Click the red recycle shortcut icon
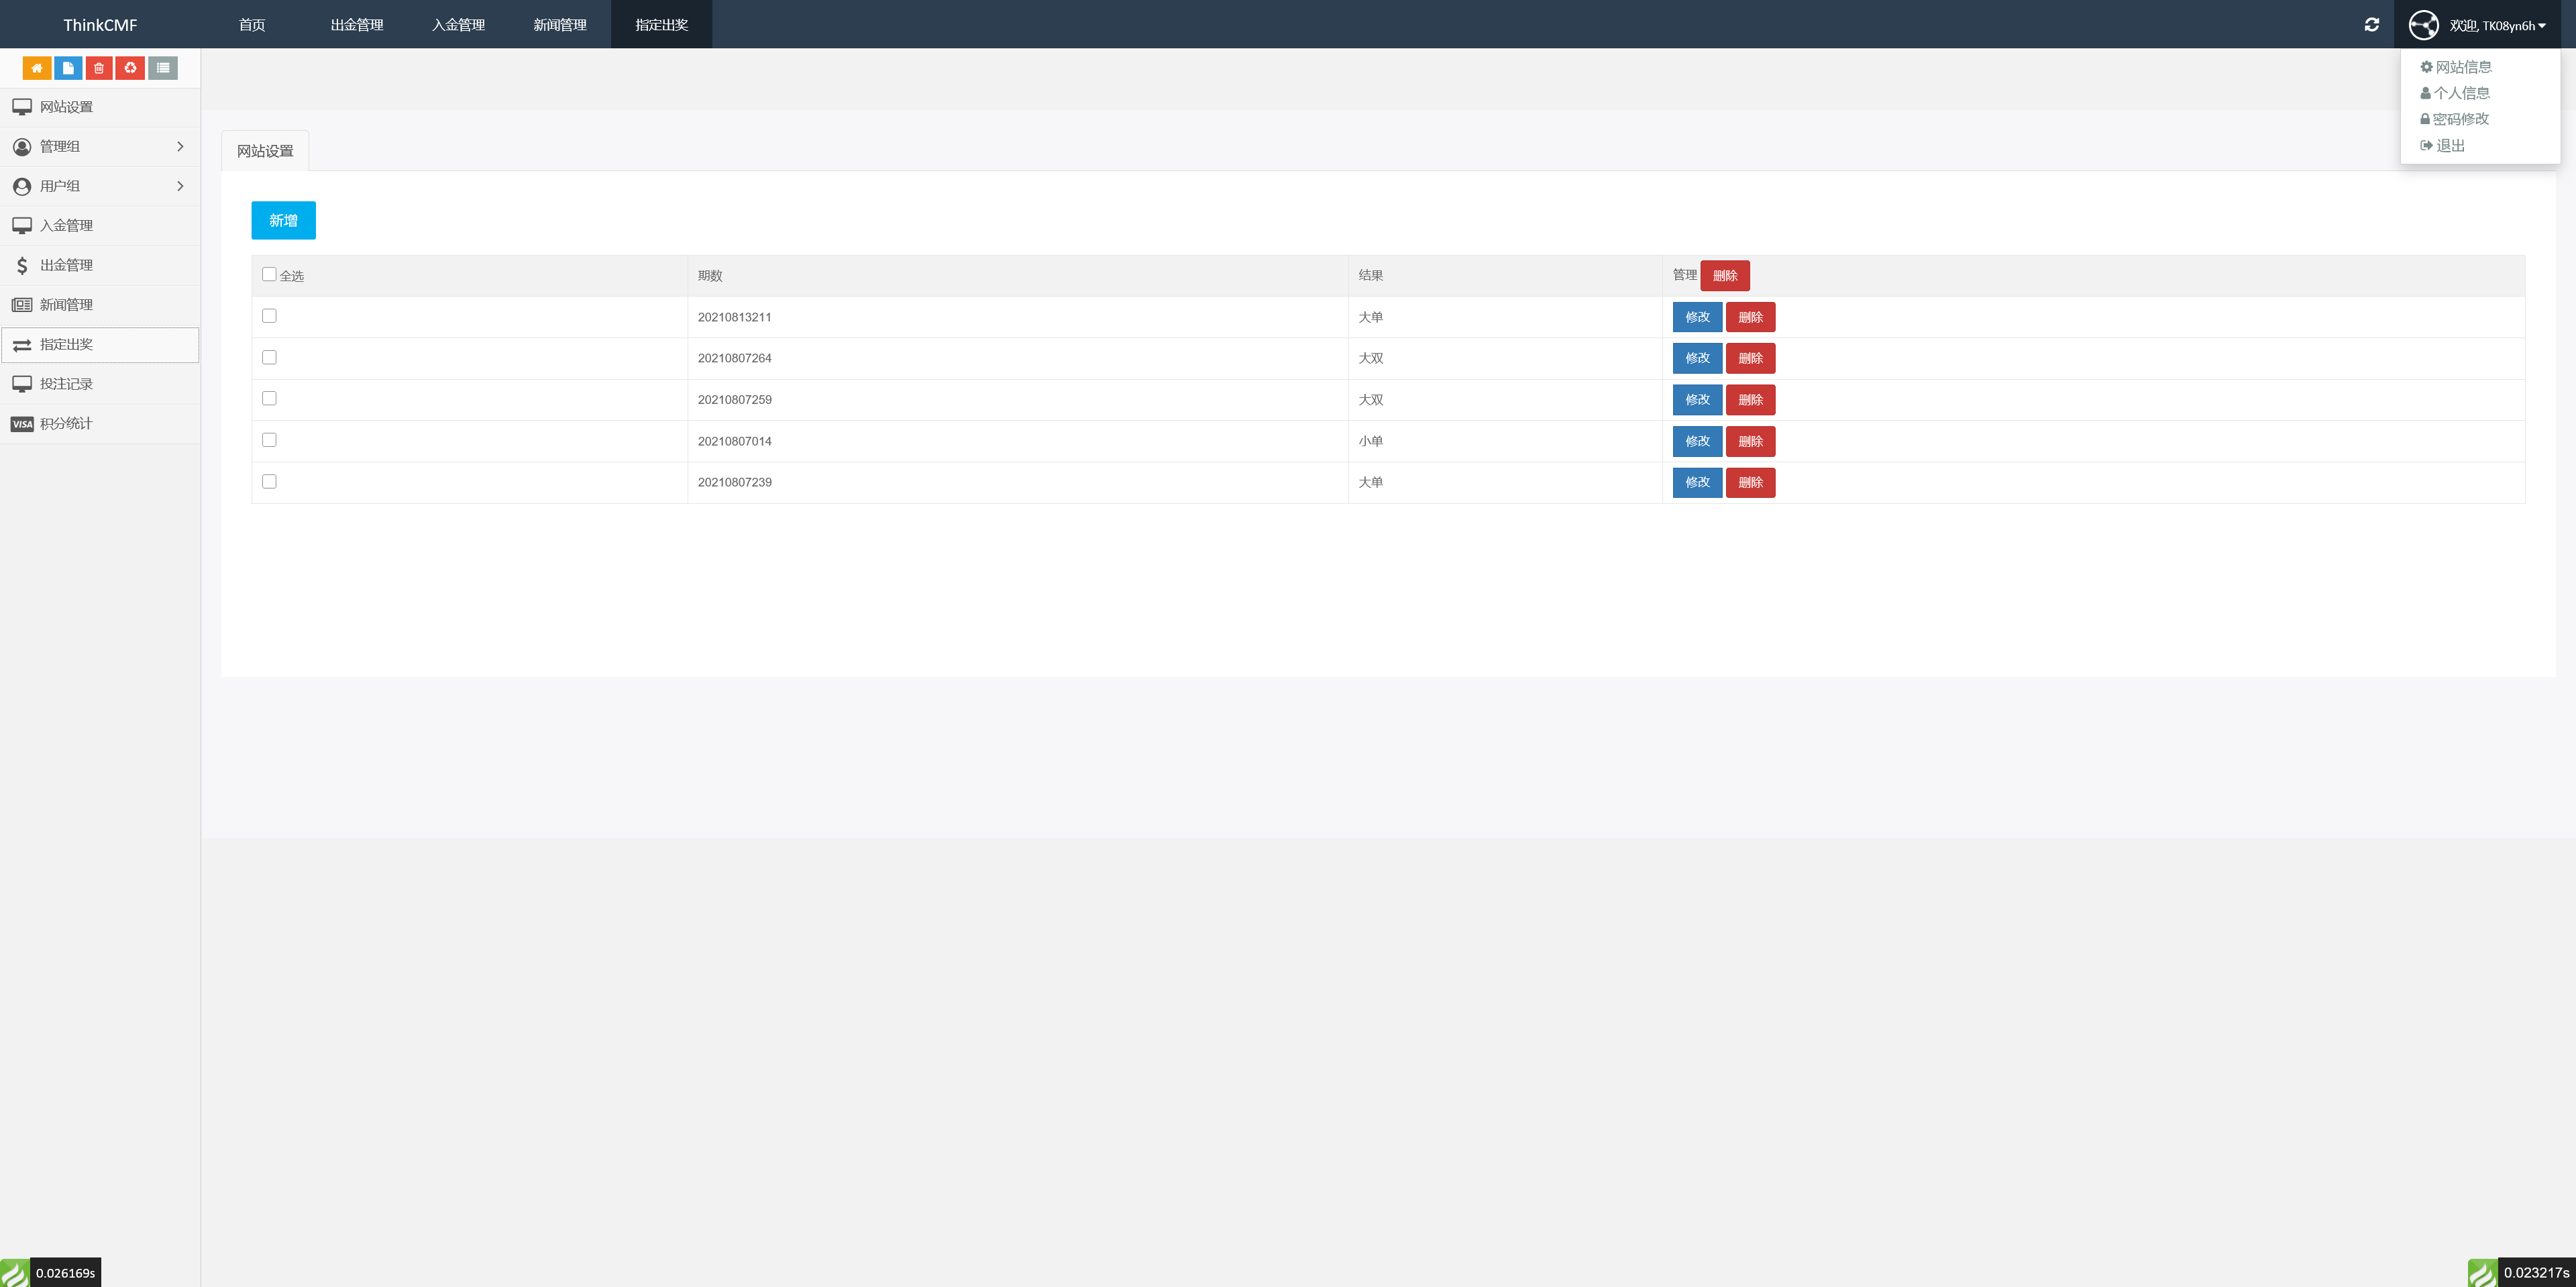Screen dimensions: 2576x1287 [x=130, y=68]
